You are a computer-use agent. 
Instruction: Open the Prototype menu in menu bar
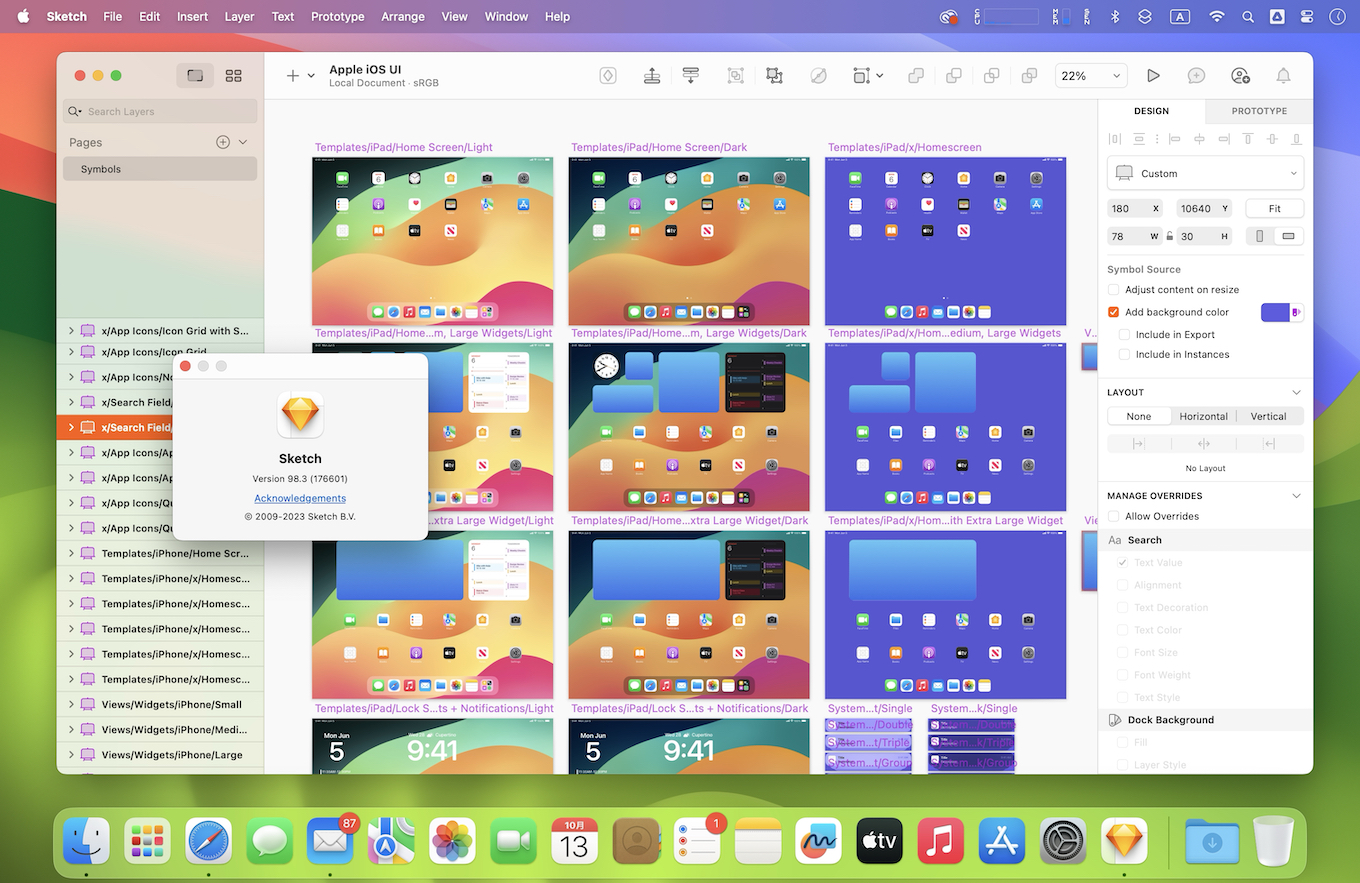(x=337, y=16)
